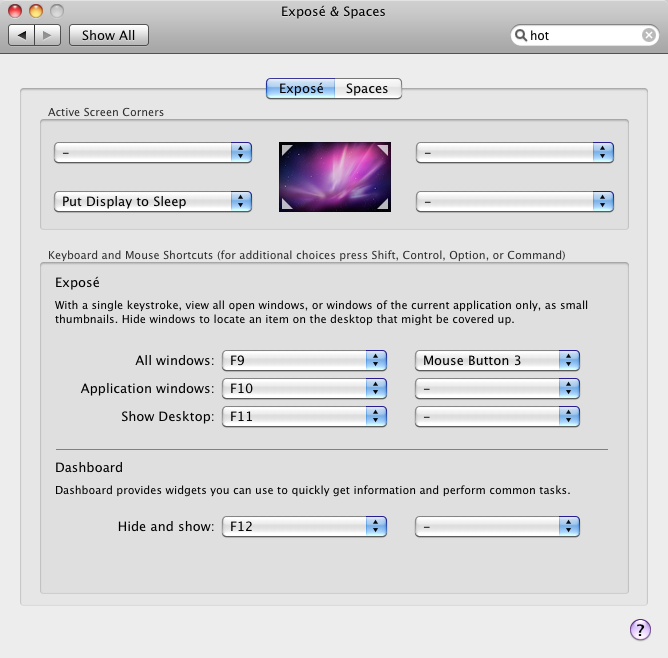Minimize the window with the yellow button

36,11
